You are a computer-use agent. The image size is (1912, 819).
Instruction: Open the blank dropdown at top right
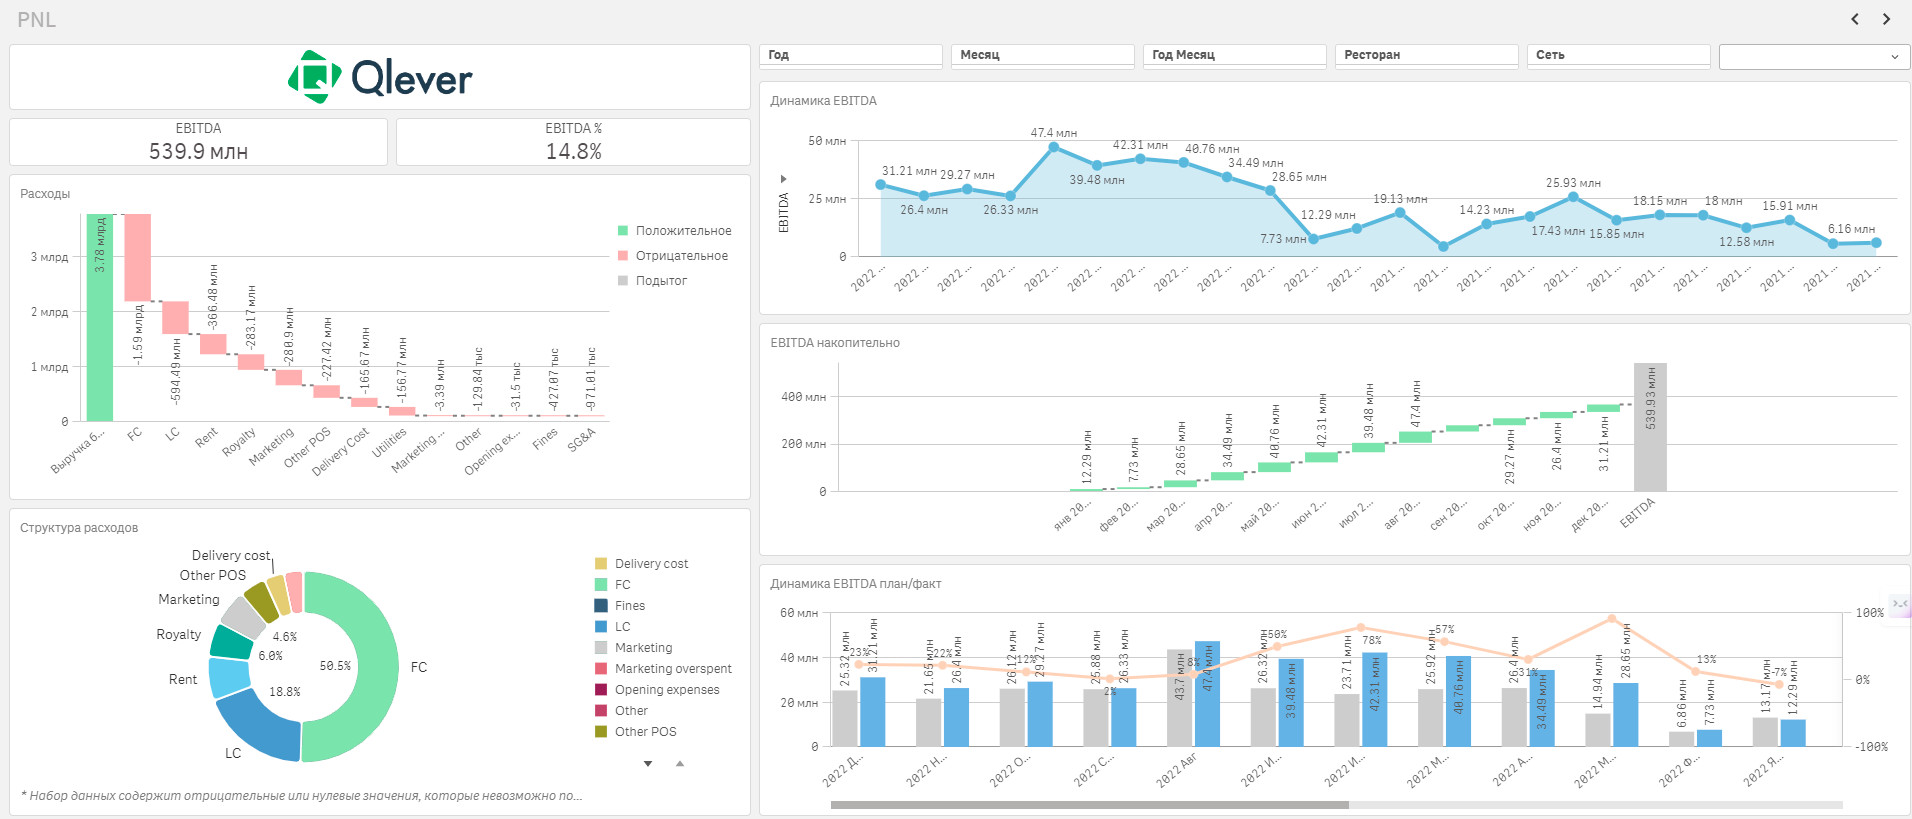(1814, 57)
